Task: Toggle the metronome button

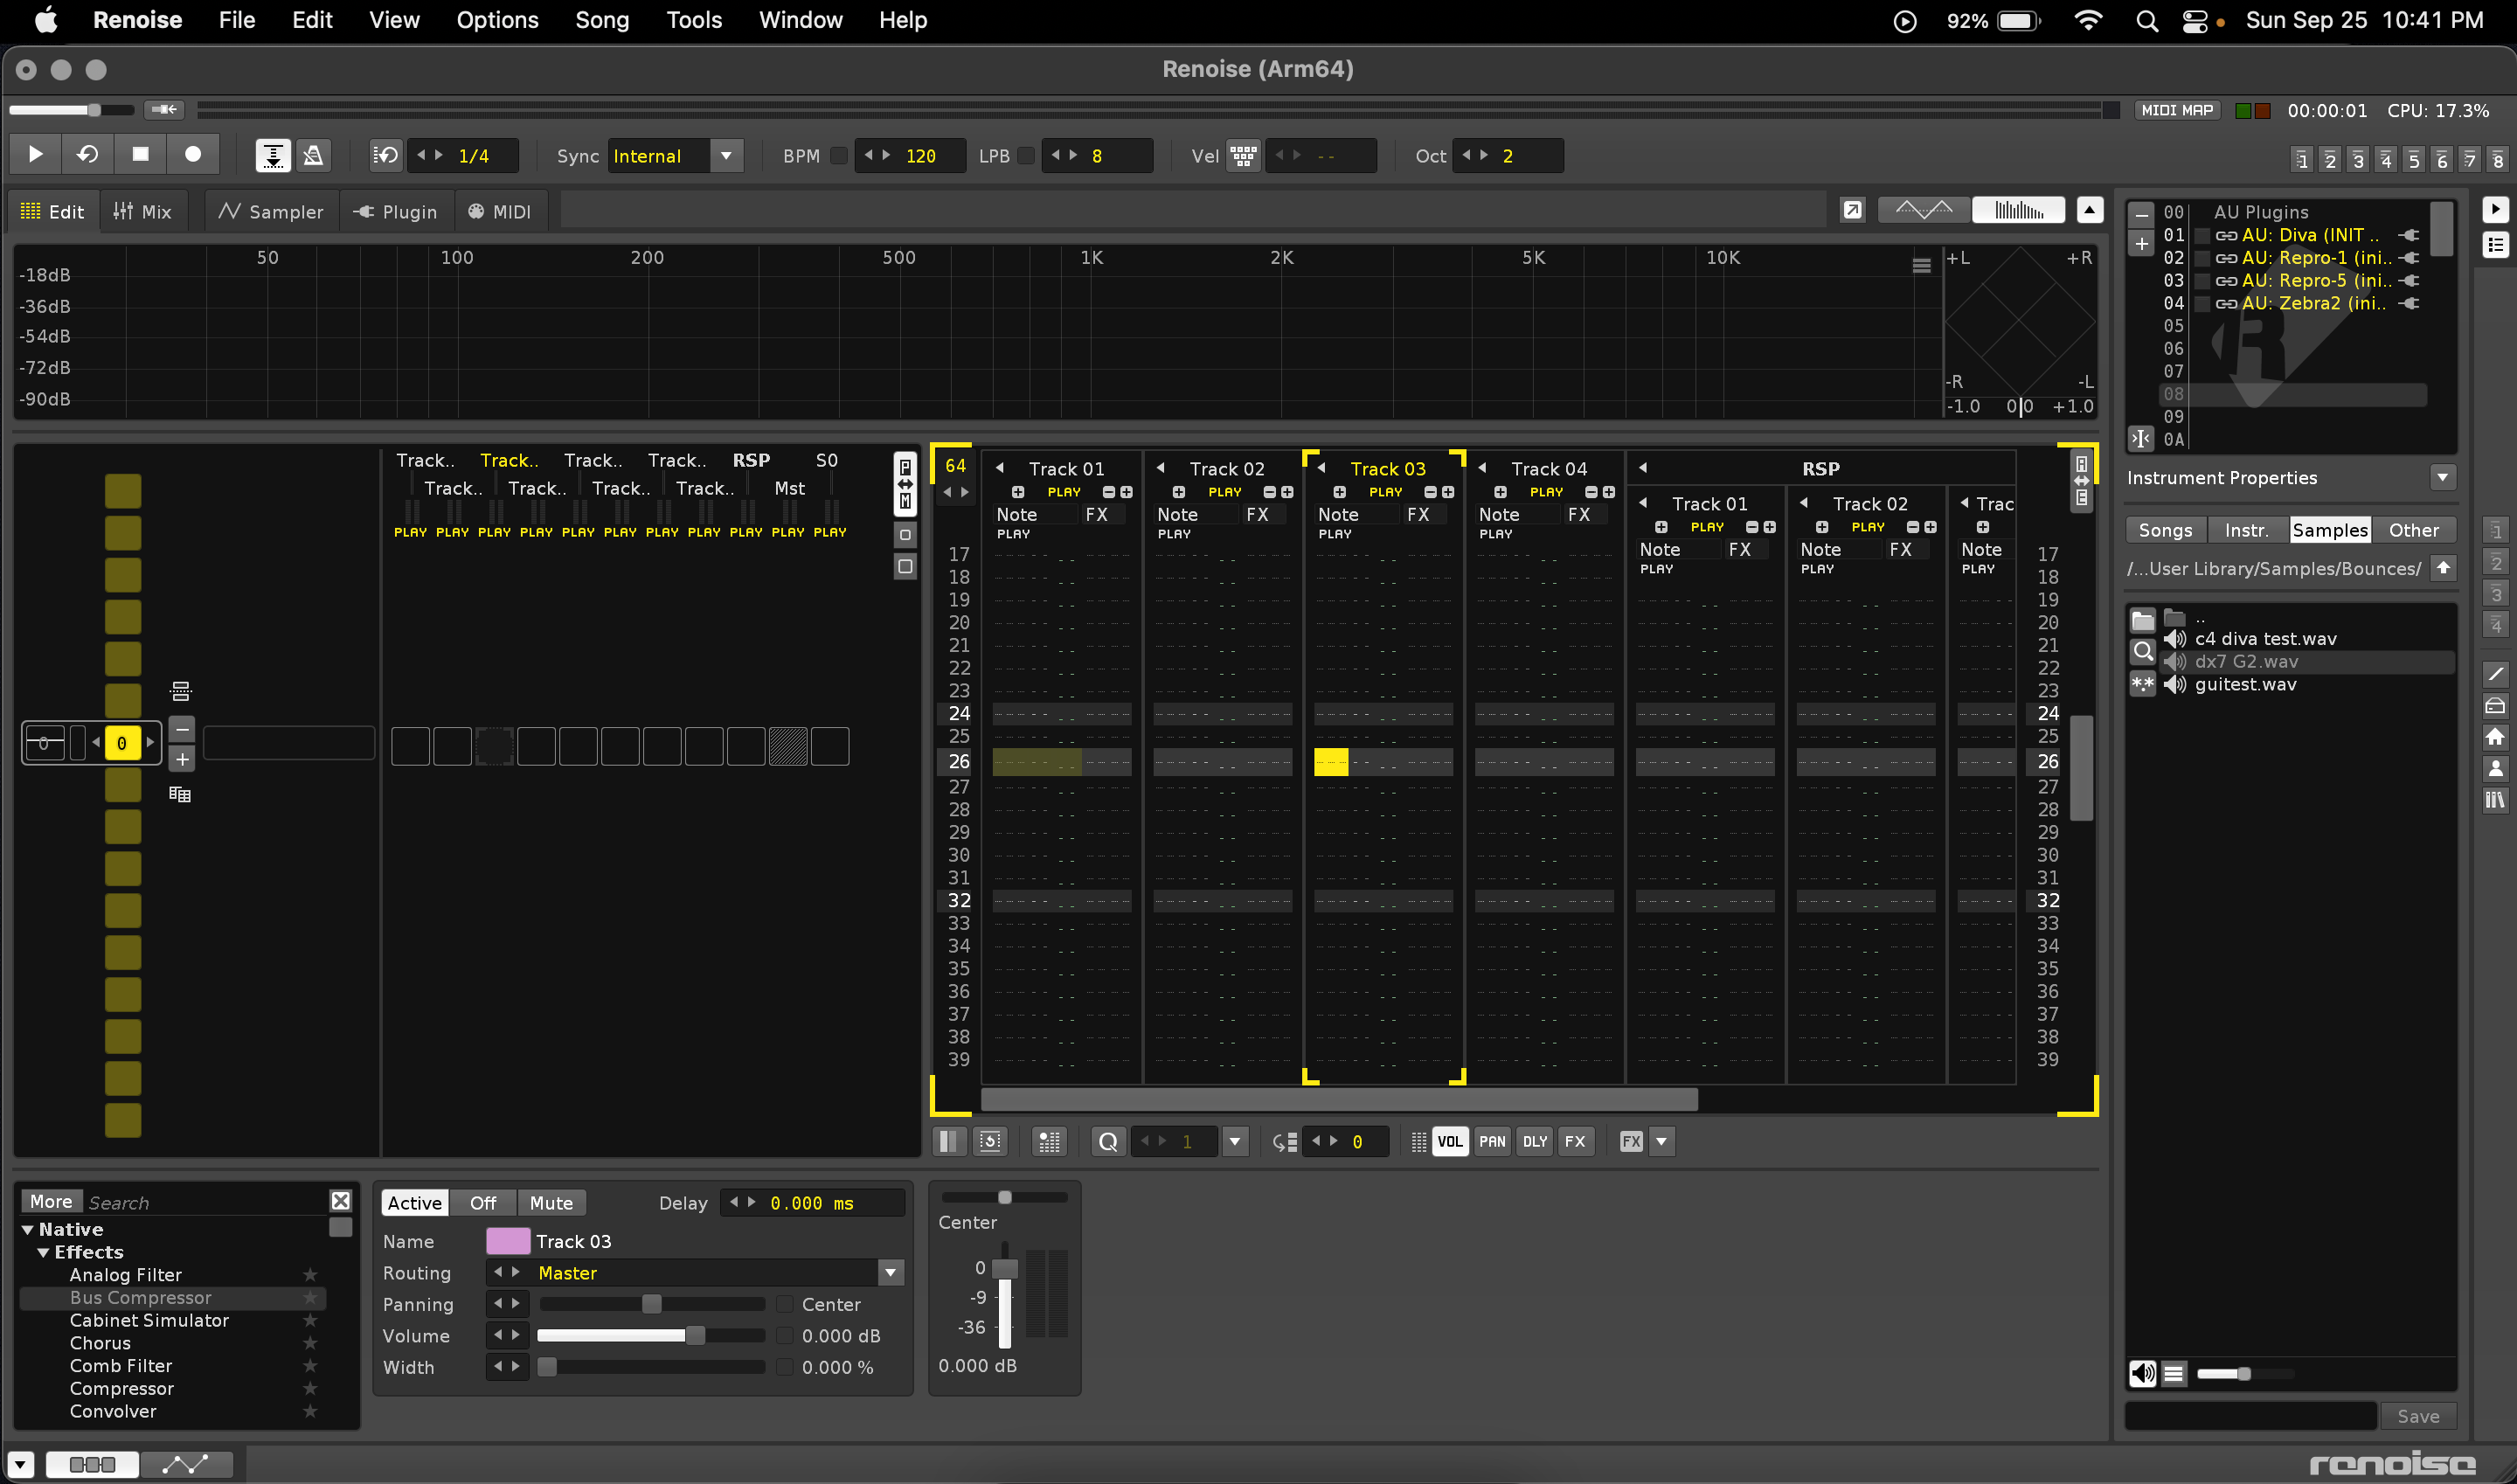Action: pos(313,155)
